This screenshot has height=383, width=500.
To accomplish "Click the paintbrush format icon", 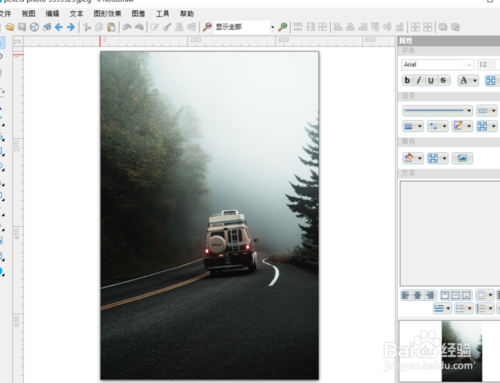I will tap(167, 27).
